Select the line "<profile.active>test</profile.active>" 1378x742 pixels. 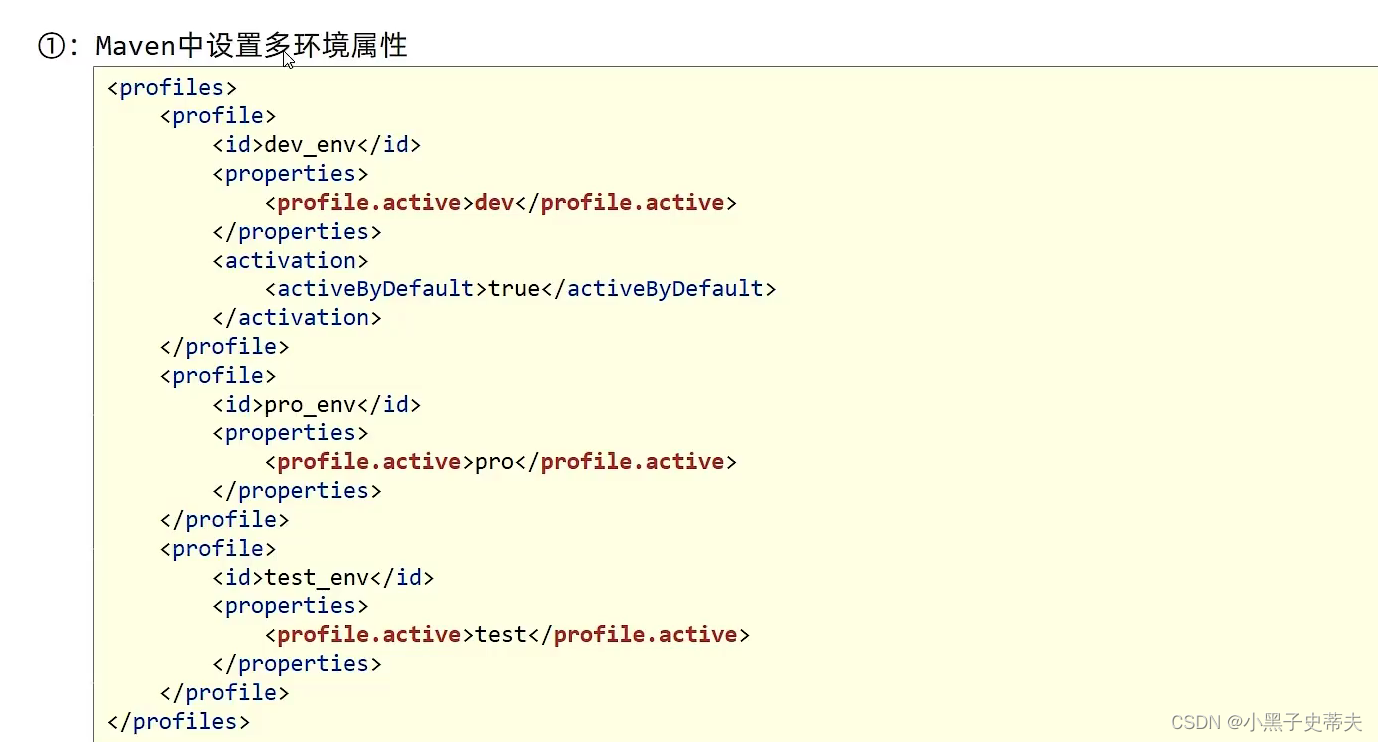pos(507,634)
